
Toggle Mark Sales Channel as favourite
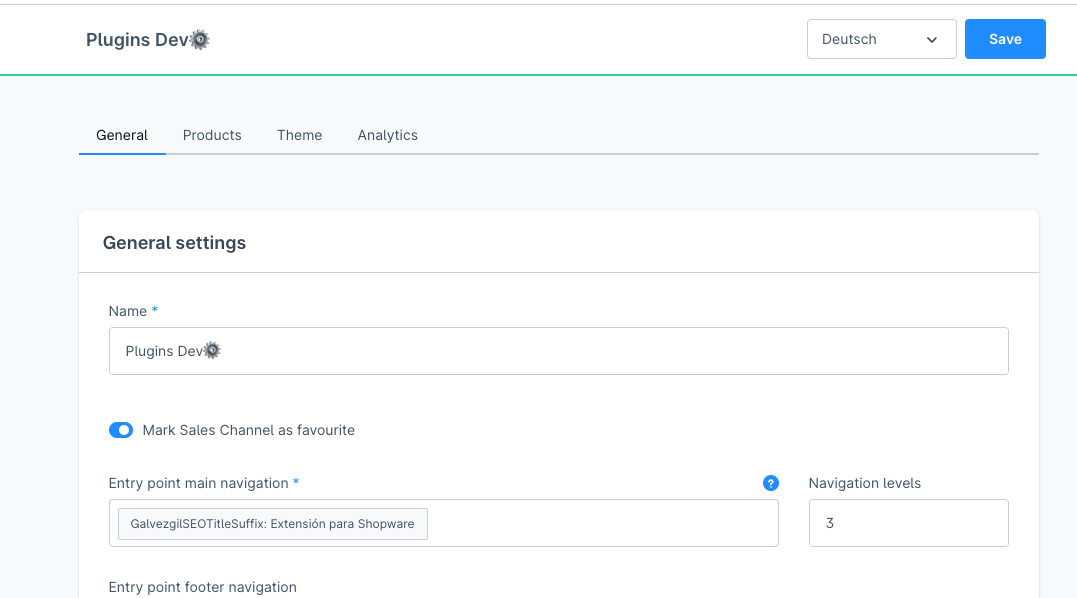[121, 430]
